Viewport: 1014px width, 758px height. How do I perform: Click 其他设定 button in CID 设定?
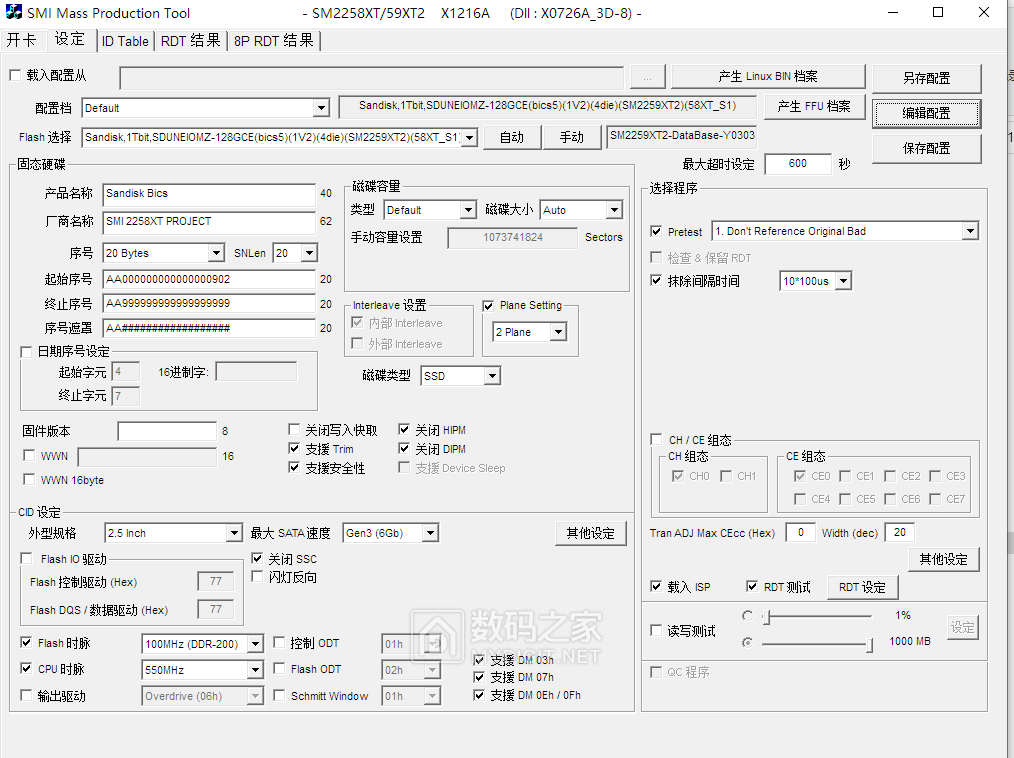(x=590, y=534)
